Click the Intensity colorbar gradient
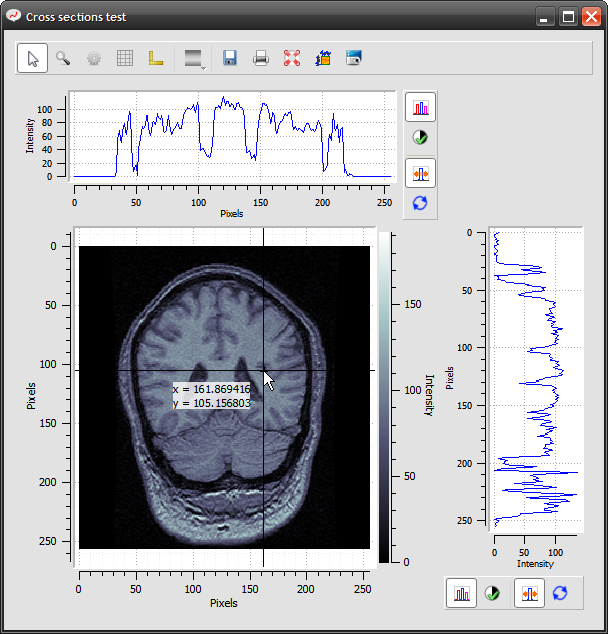 (x=384, y=397)
